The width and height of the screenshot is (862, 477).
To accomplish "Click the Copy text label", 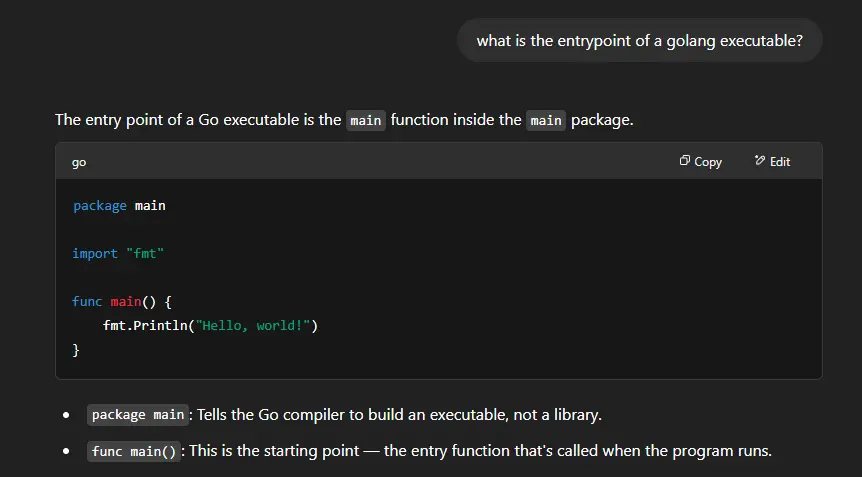I will pos(708,162).
